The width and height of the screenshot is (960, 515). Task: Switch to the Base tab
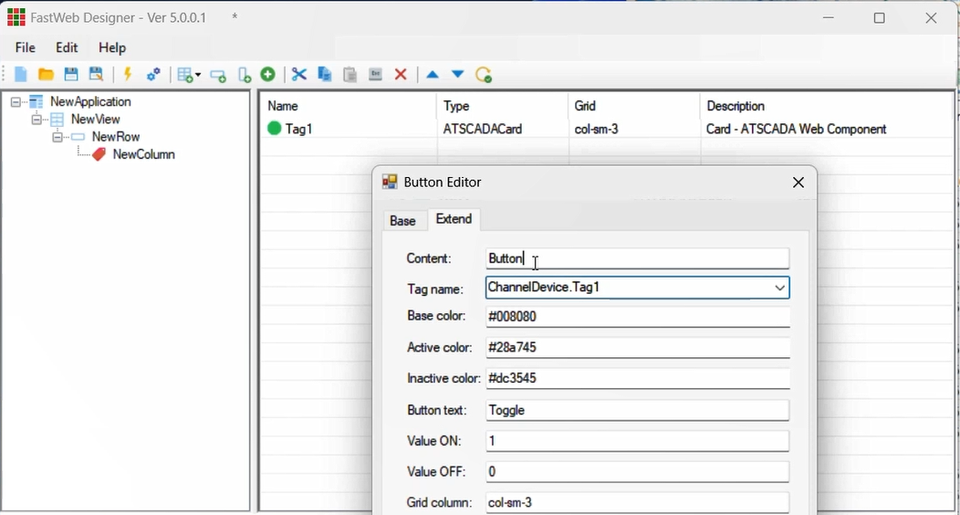403,221
